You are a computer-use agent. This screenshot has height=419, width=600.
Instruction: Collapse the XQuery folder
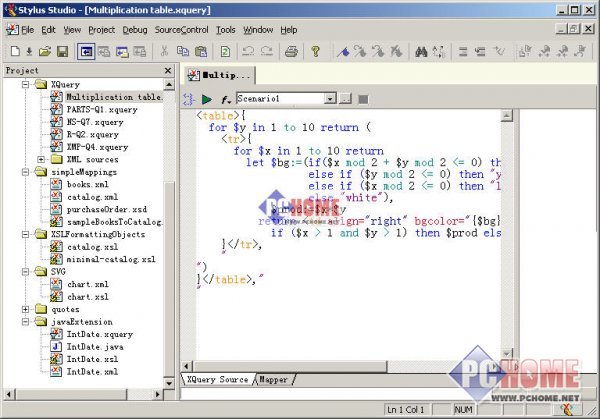[25, 84]
